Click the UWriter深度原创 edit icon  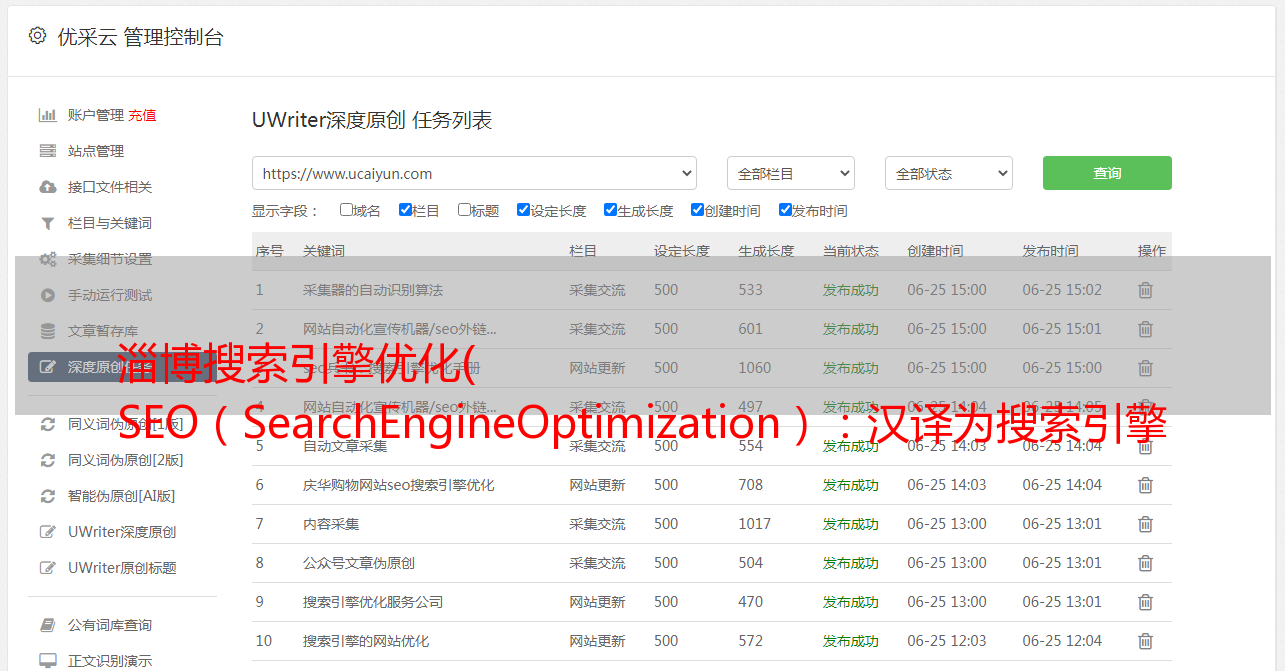47,532
